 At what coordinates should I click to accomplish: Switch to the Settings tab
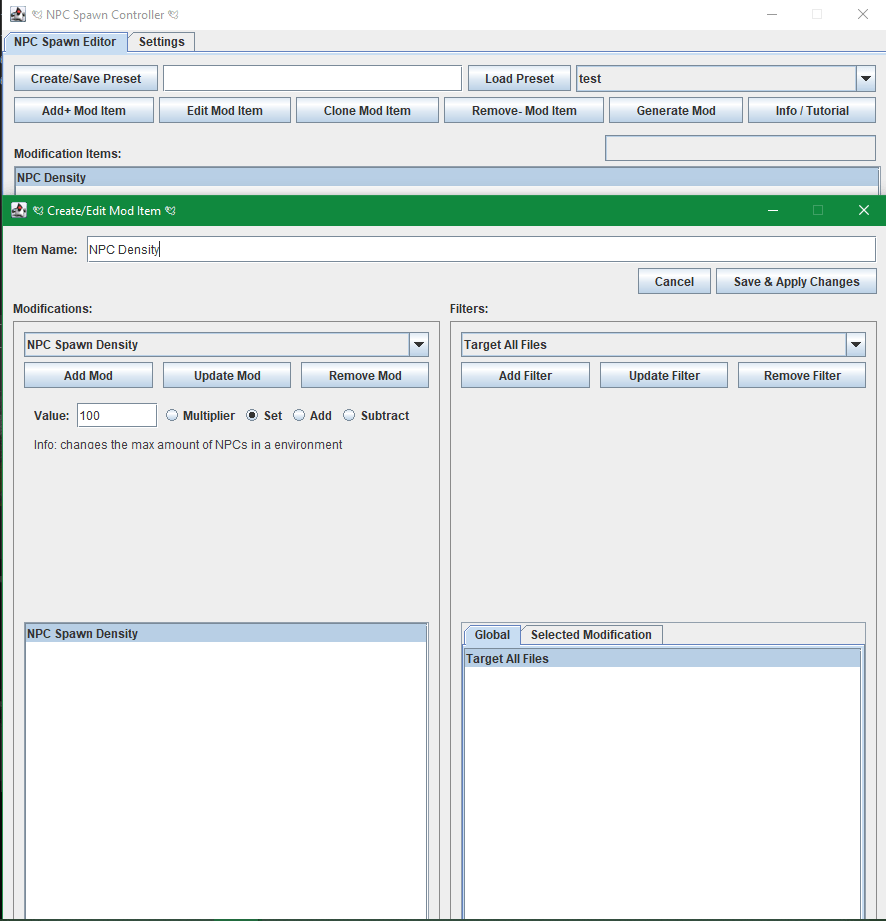click(x=161, y=42)
